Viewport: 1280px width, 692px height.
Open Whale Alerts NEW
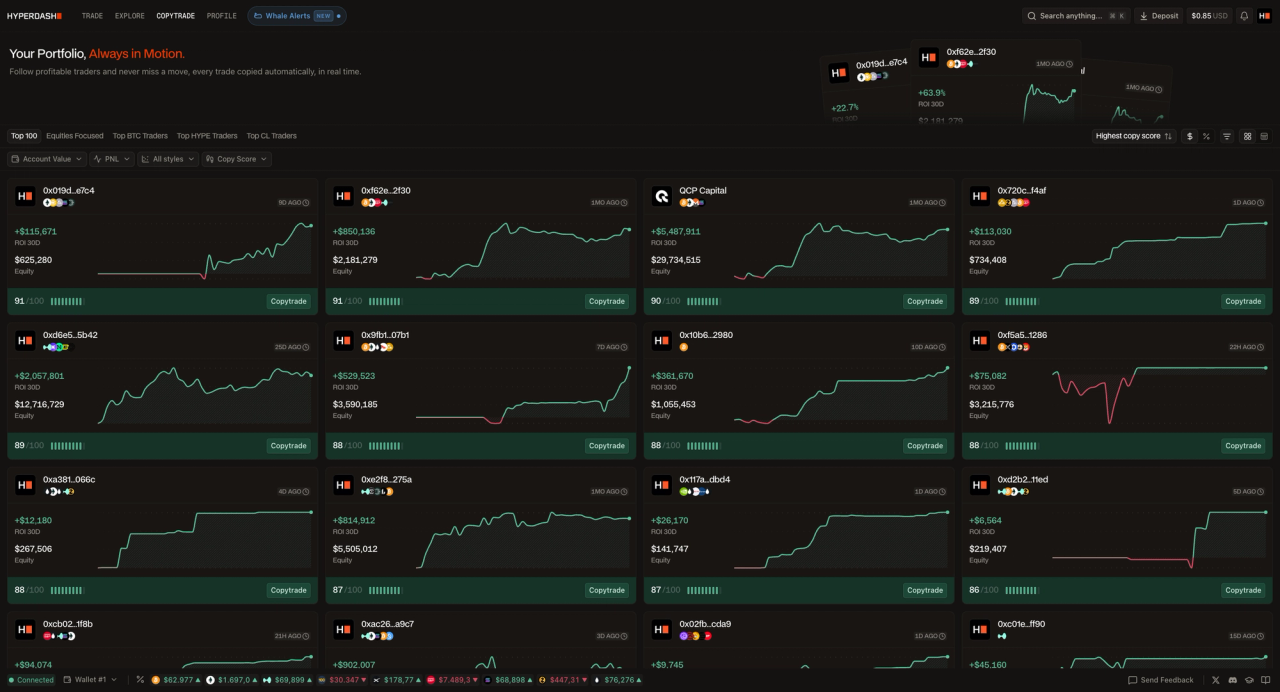297,16
